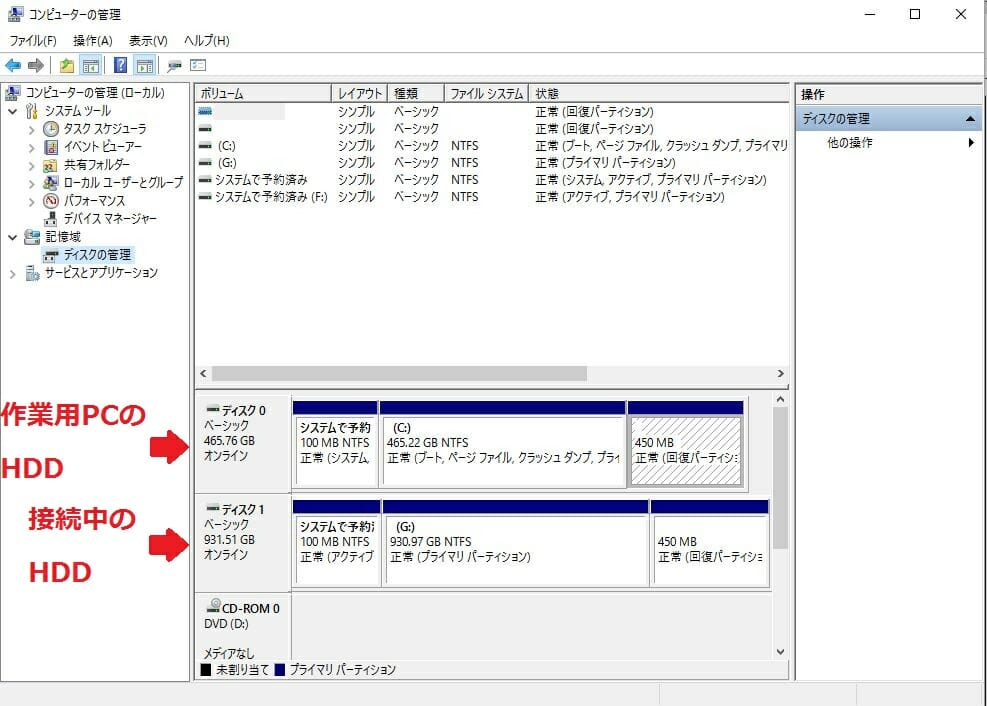Click the Disk 0 drive icon
The width and height of the screenshot is (987, 706).
point(211,410)
